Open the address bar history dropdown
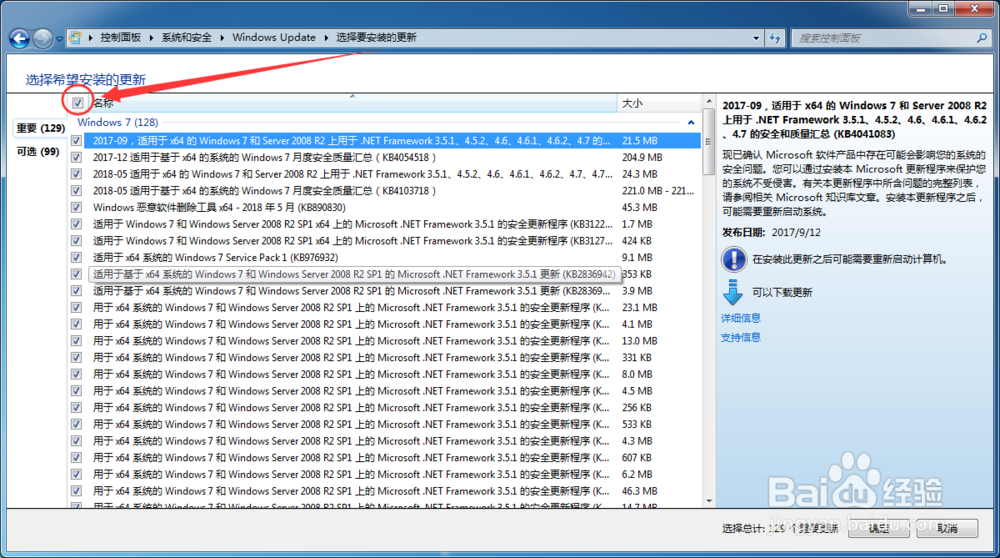Screen dimensions: 1000x558 click(x=756, y=38)
